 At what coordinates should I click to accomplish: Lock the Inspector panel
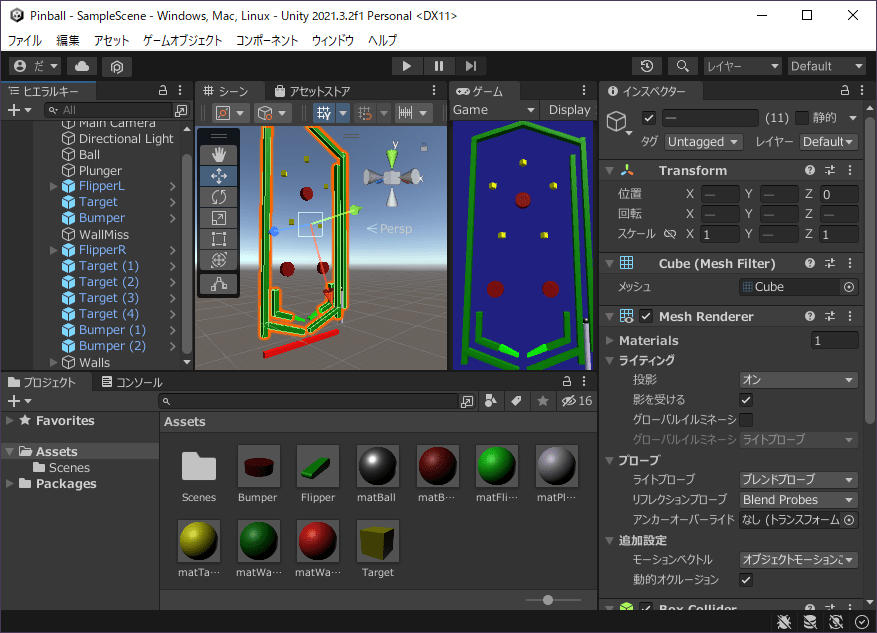click(845, 90)
